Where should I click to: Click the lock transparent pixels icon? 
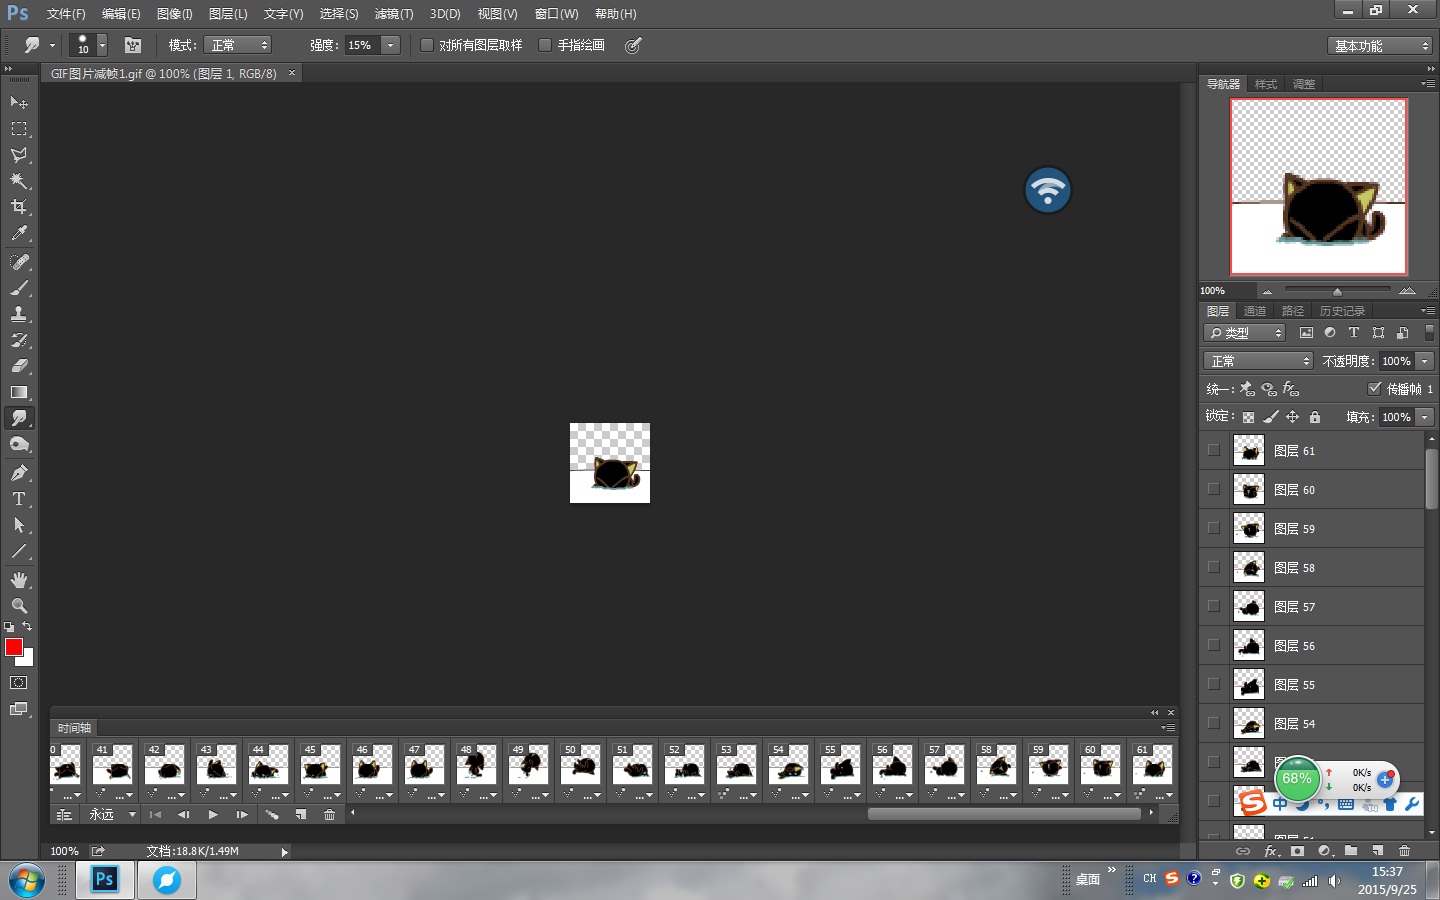[1248, 417]
